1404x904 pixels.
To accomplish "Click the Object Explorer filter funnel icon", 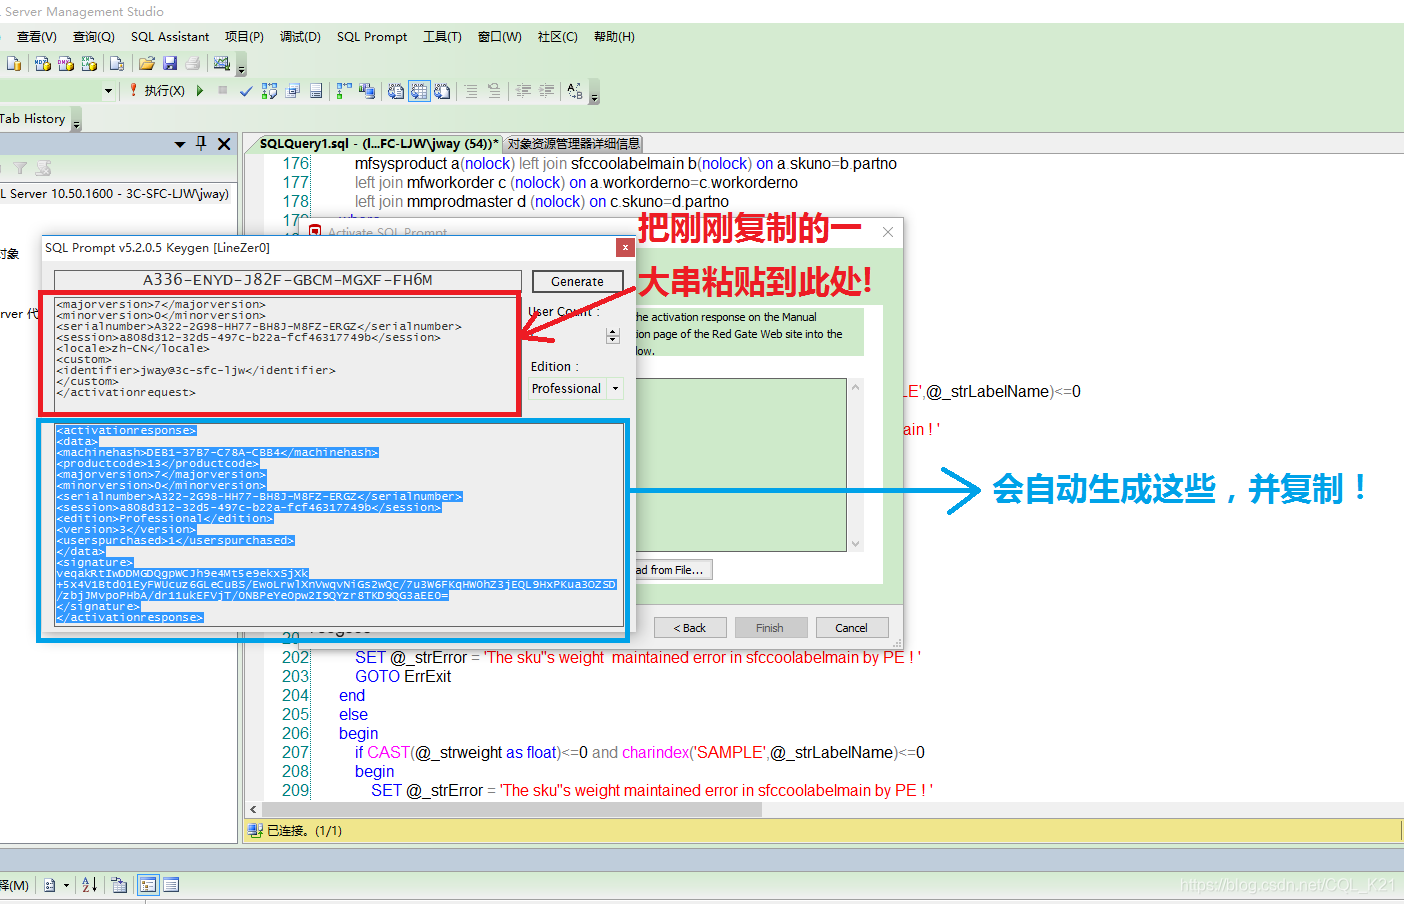I will (x=20, y=169).
